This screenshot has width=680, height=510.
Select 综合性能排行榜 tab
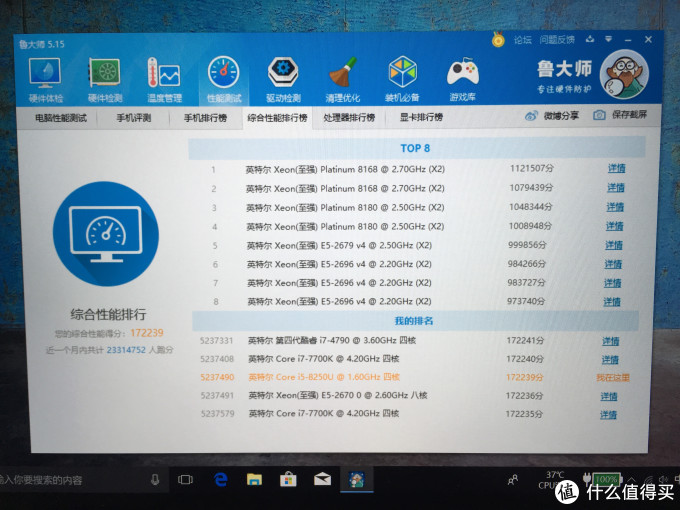(x=277, y=118)
